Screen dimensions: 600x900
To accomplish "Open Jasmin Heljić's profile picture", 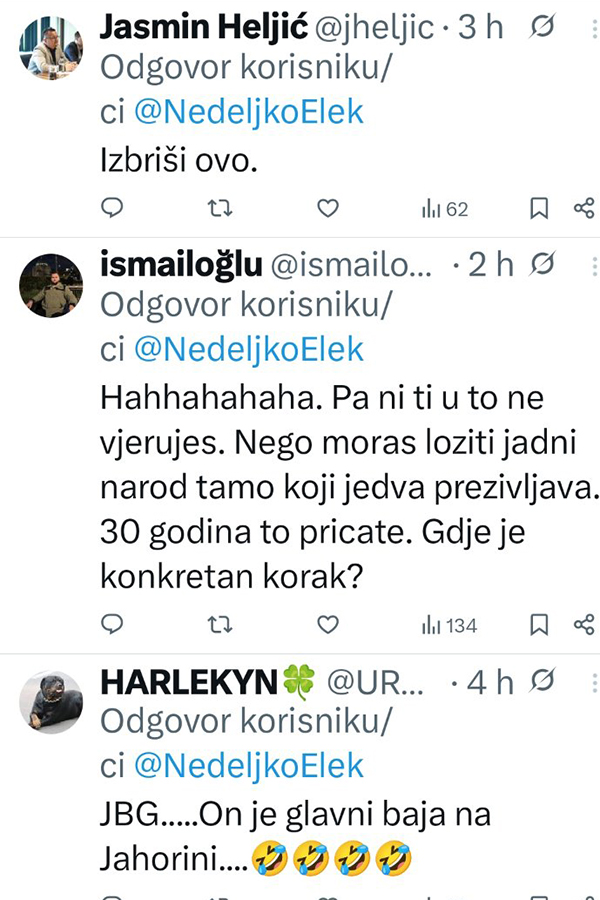I will (51, 47).
